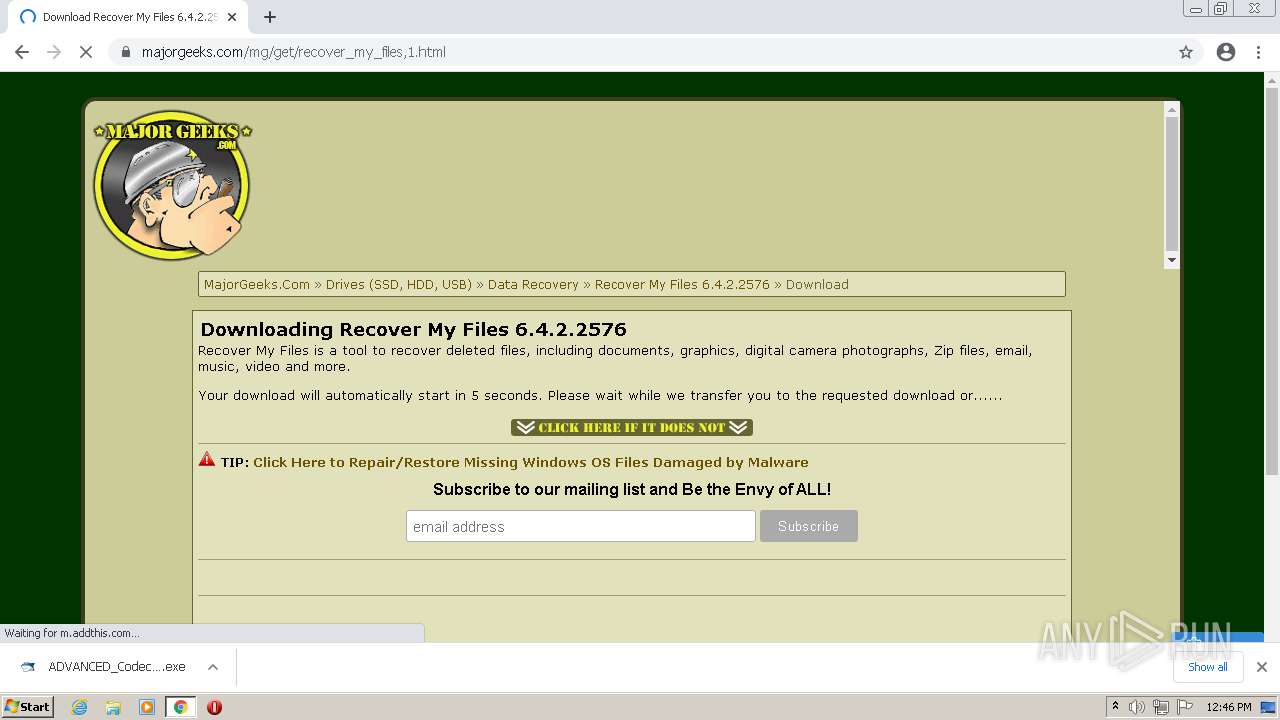The height and width of the screenshot is (720, 1280).
Task: View site info via the padlock icon
Action: click(126, 52)
